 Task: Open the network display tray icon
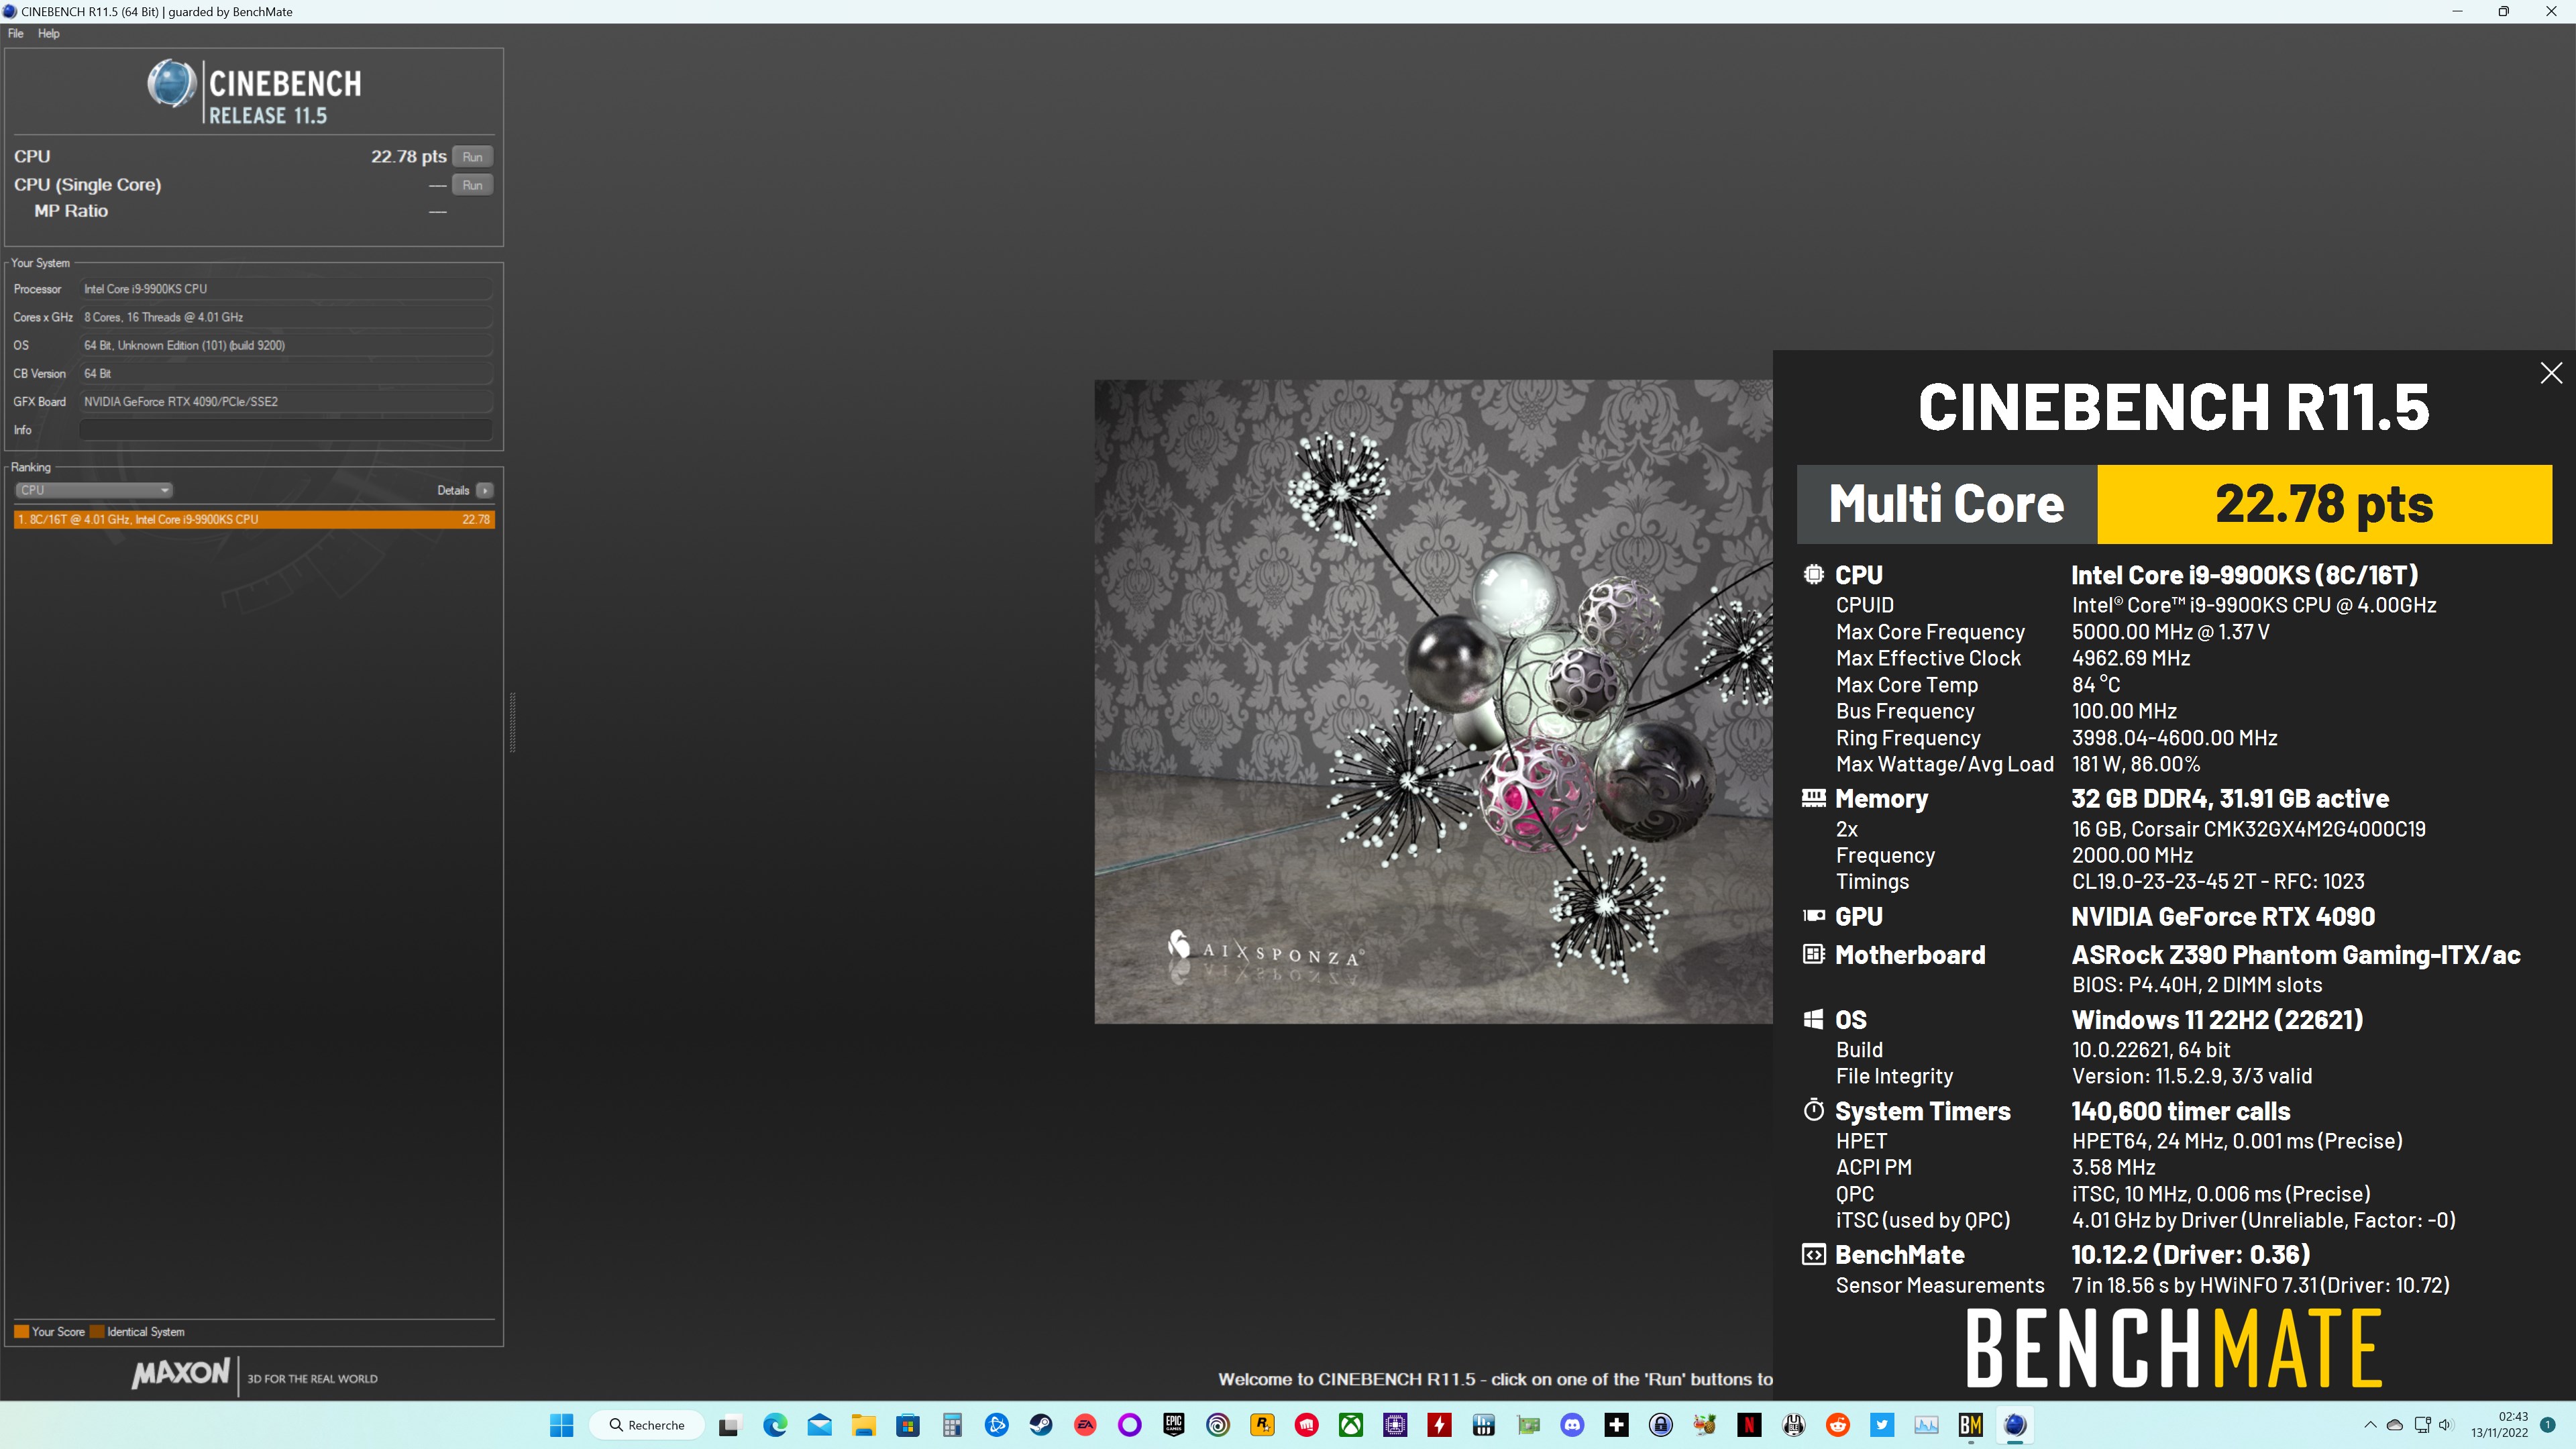tap(2422, 1425)
